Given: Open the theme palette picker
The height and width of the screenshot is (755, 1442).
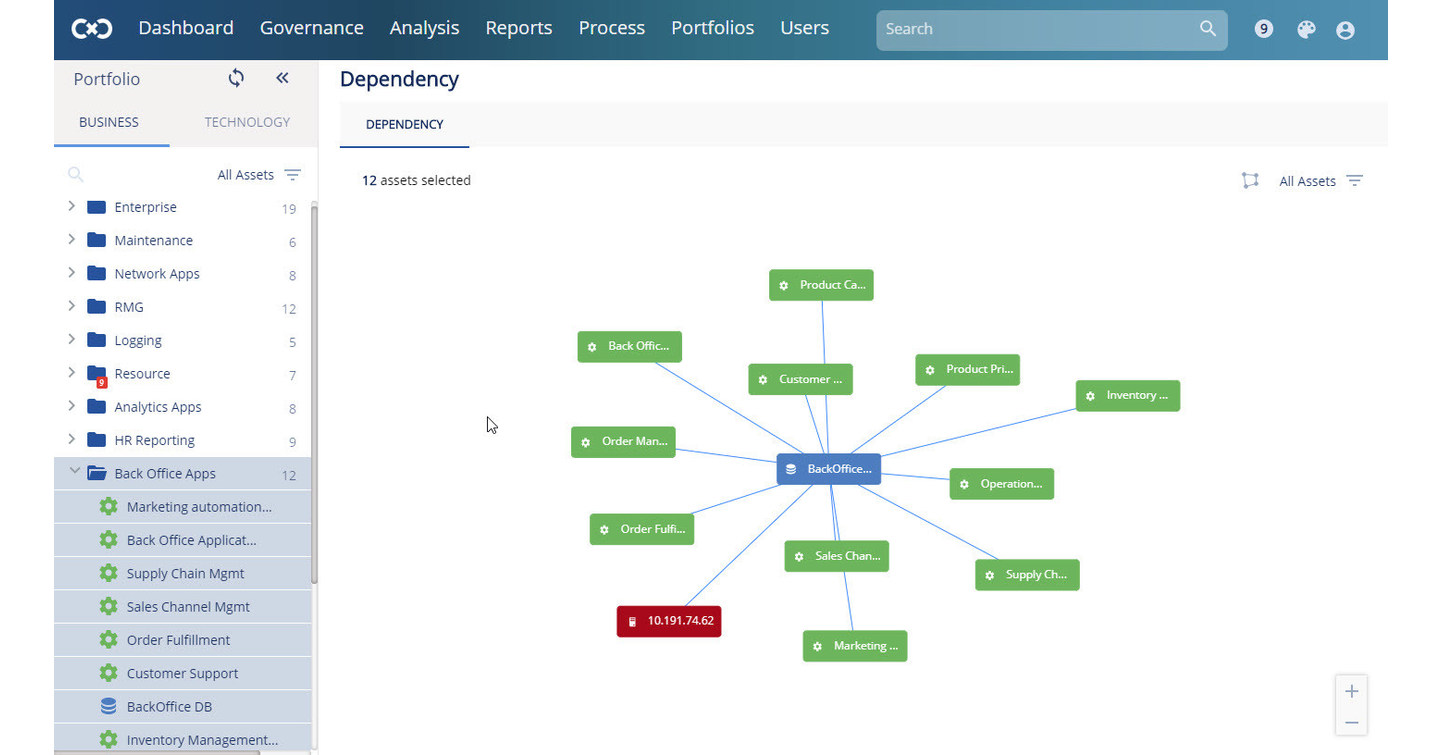Looking at the screenshot, I should pos(1306,29).
